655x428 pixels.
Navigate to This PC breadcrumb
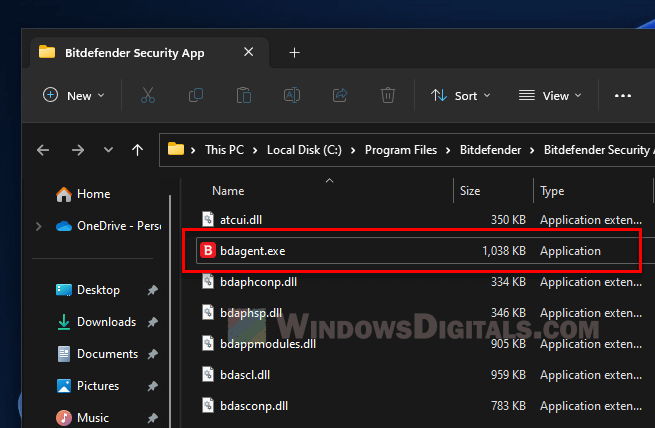pyautogui.click(x=224, y=150)
